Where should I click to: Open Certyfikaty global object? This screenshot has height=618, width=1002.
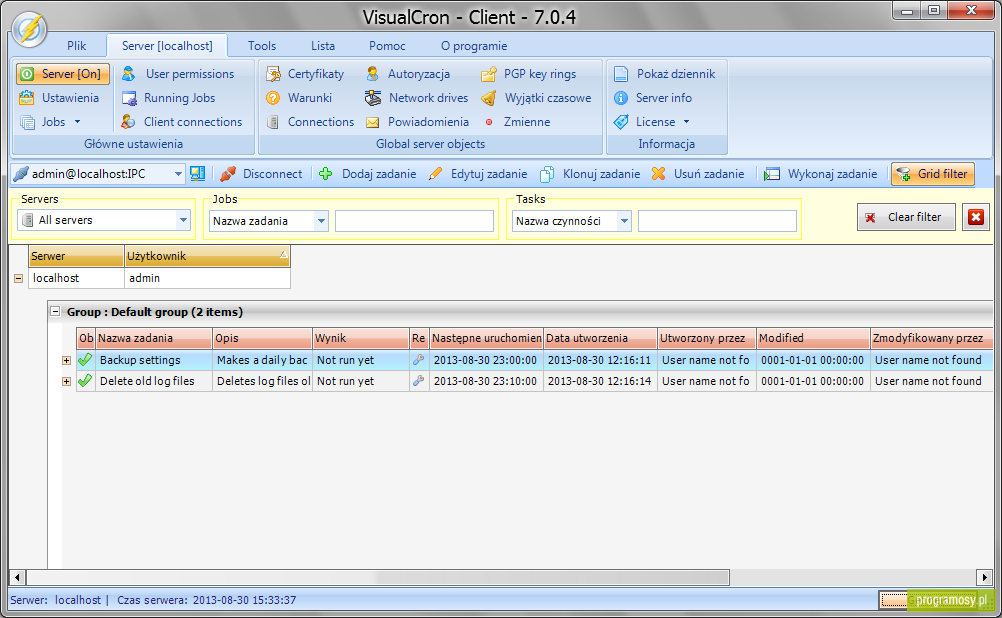pyautogui.click(x=305, y=74)
